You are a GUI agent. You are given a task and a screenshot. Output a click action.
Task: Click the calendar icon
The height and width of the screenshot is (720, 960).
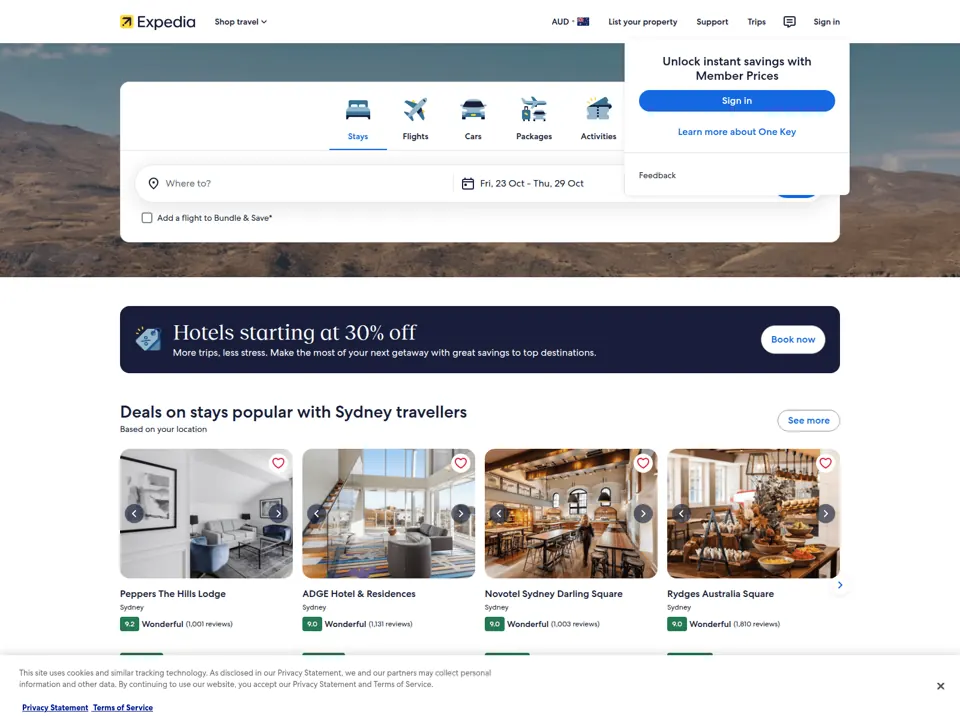[x=467, y=184]
